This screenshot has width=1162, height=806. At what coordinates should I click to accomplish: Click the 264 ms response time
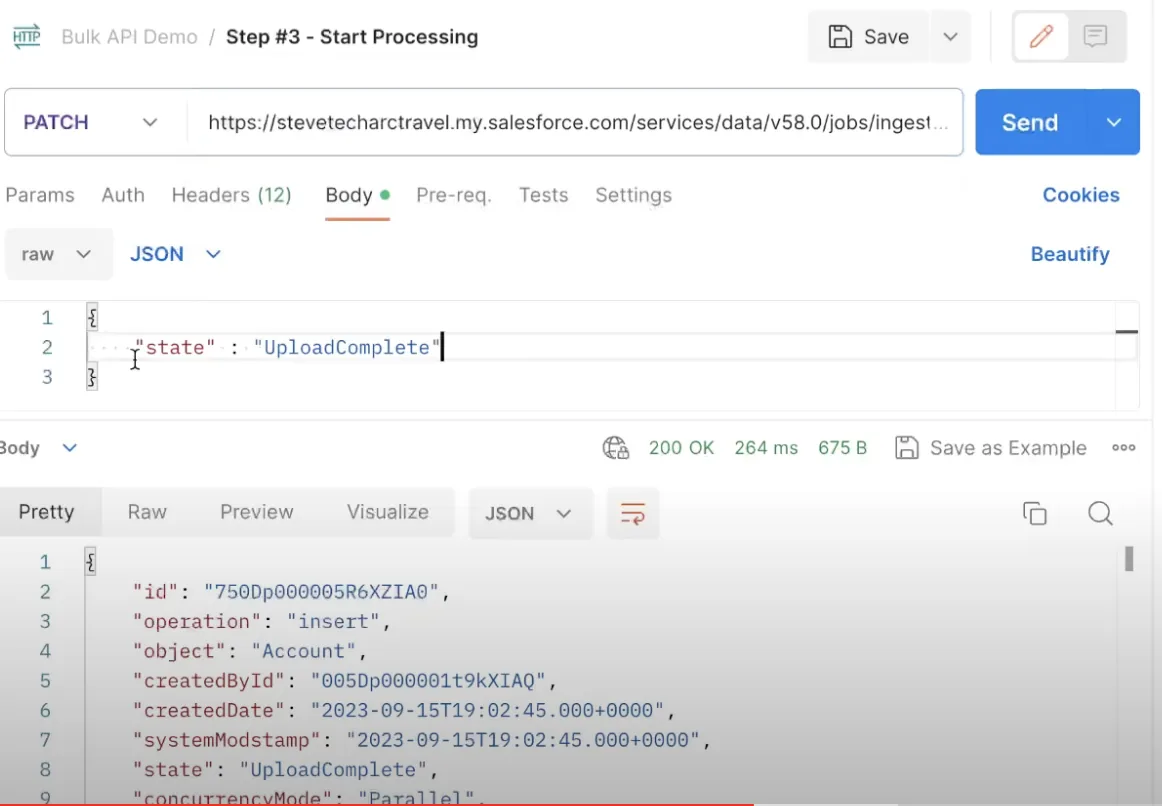(766, 448)
